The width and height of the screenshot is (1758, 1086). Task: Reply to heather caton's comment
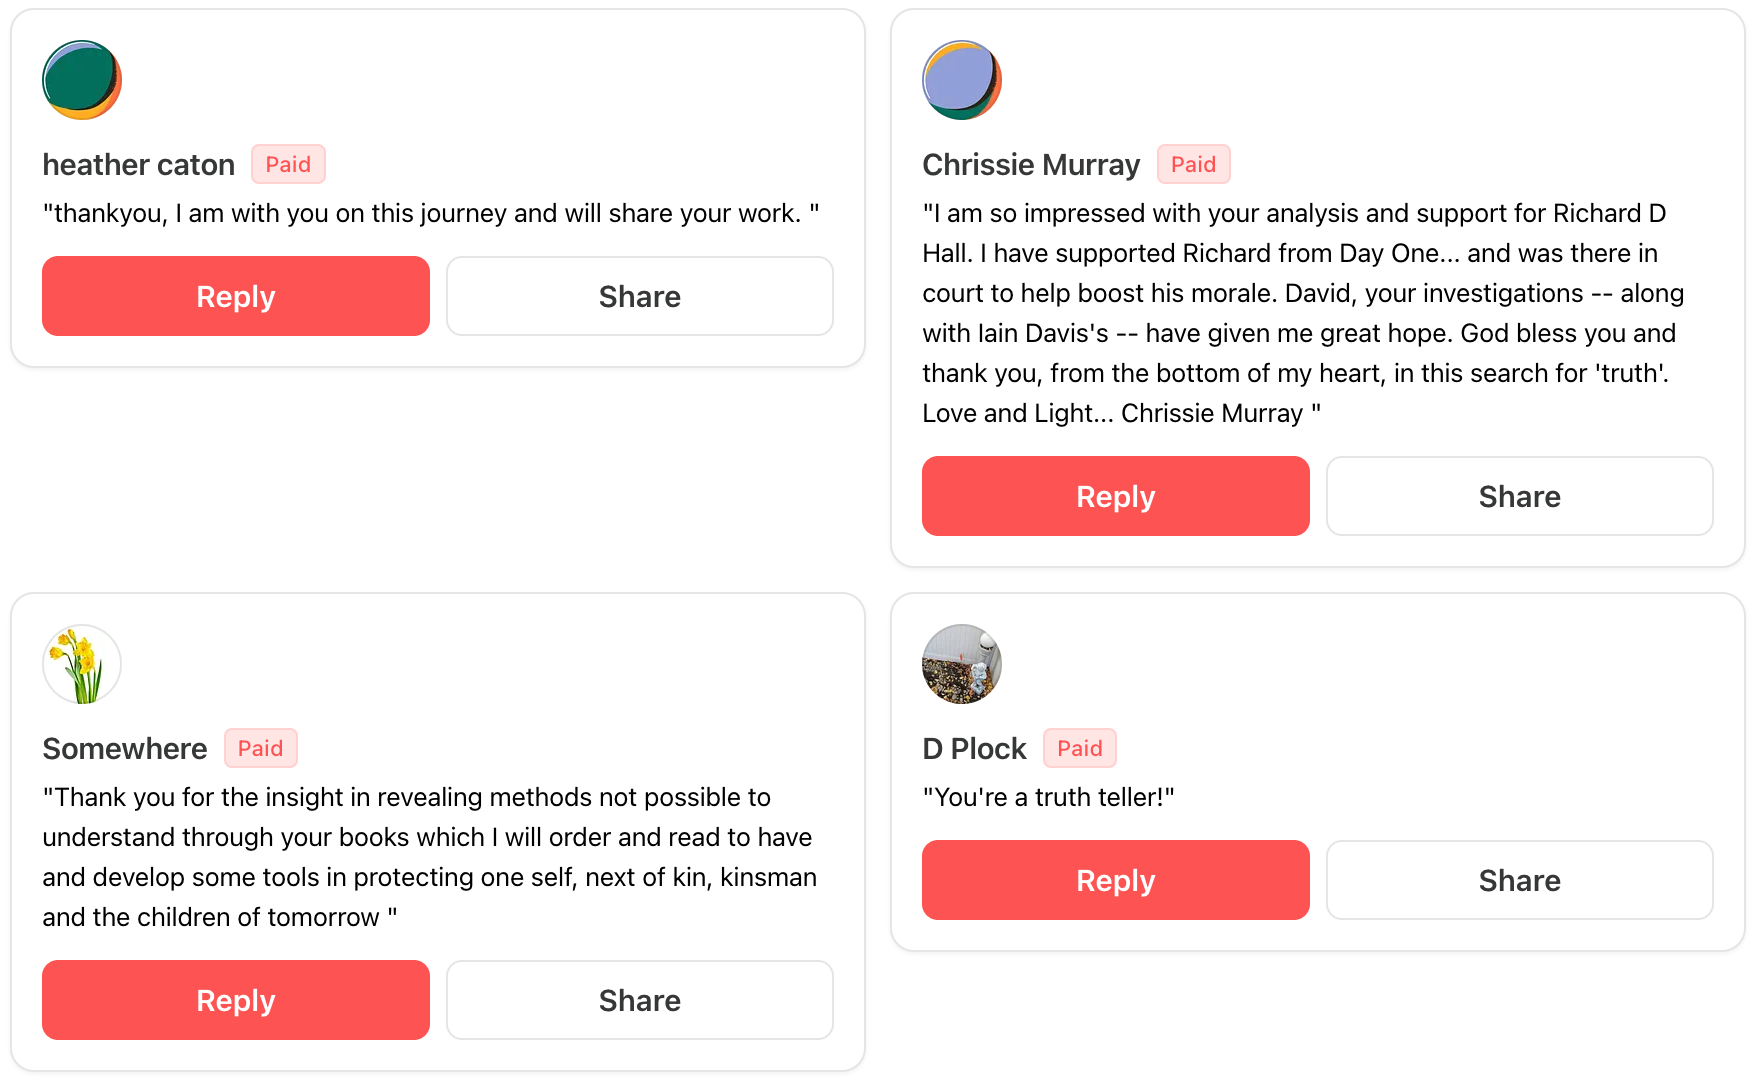[236, 296]
